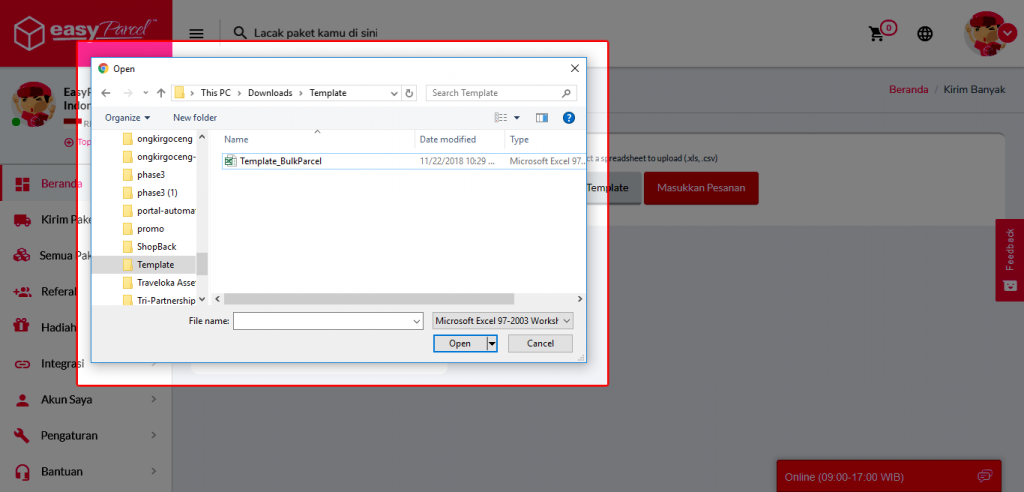Click the Change your view icon

[x=501, y=118]
